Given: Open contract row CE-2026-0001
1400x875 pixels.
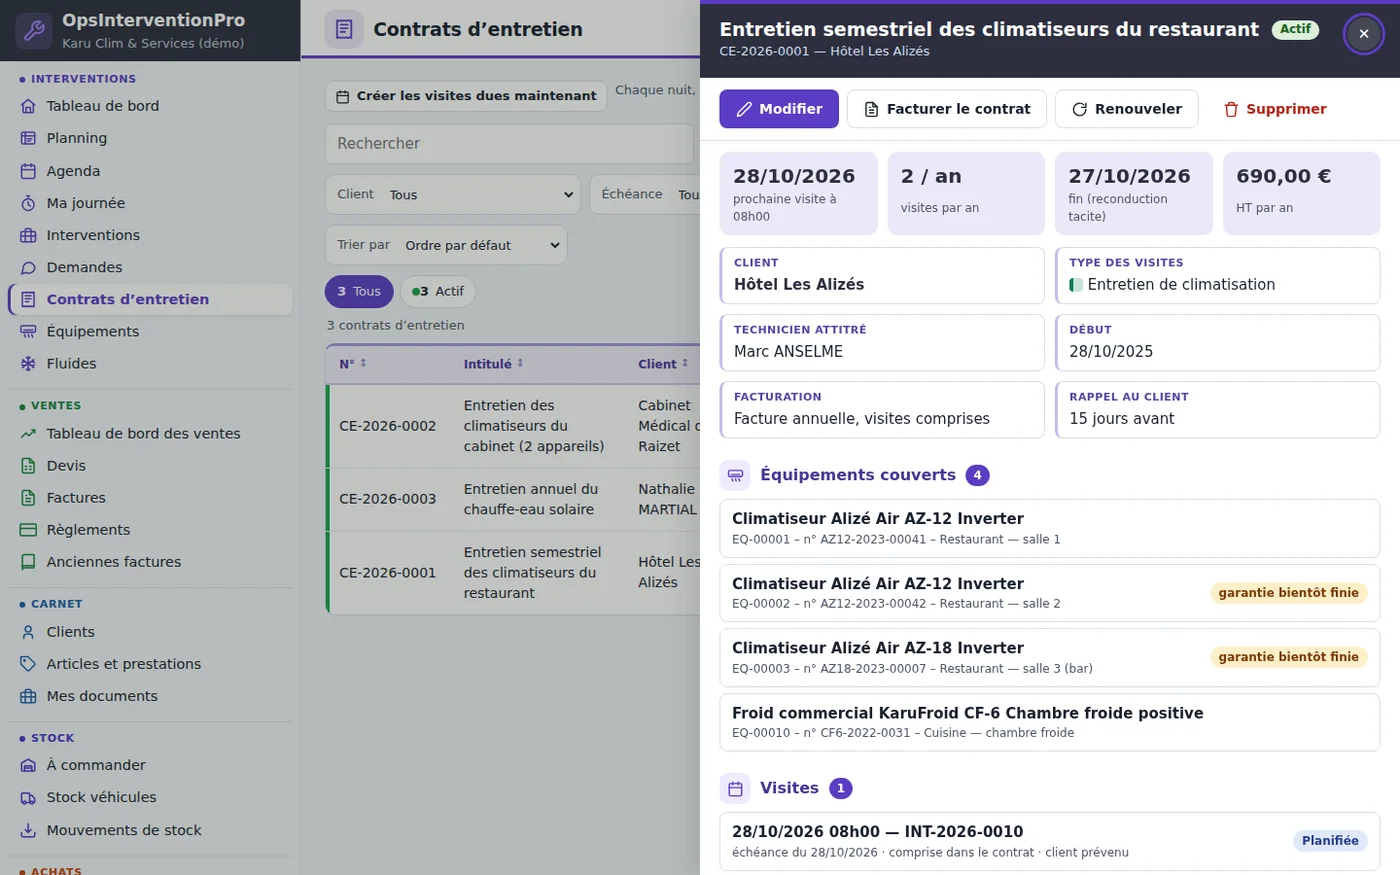Looking at the screenshot, I should pos(514,573).
